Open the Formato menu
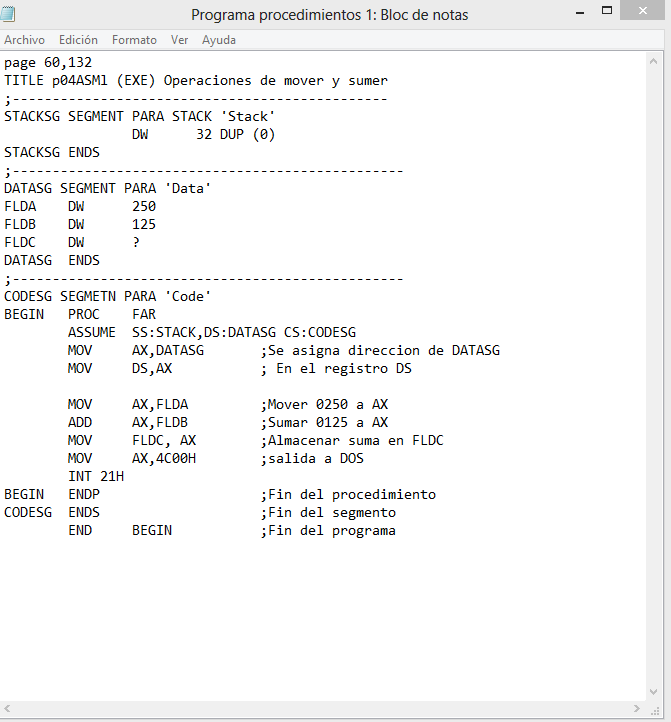 134,40
